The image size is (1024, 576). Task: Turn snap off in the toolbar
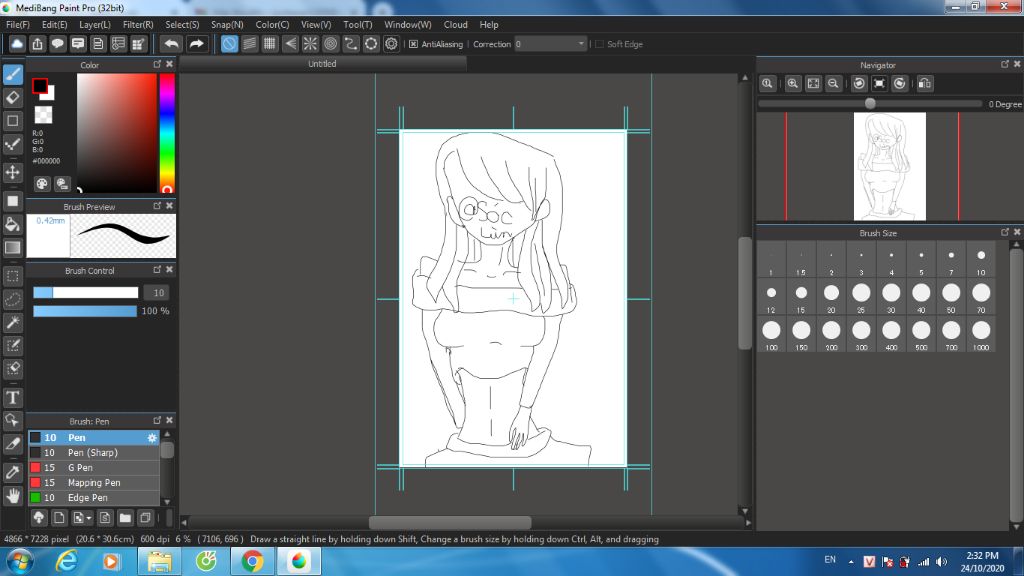229,44
